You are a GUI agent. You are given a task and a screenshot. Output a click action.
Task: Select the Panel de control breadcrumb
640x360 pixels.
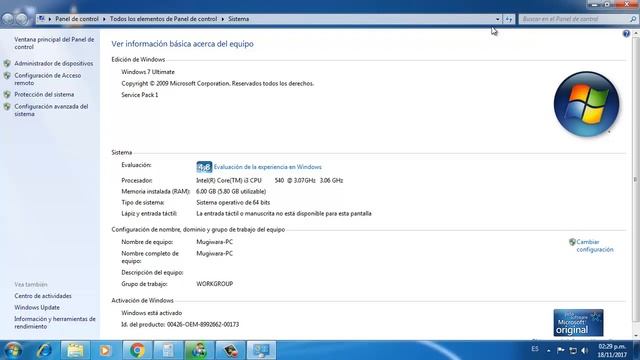(x=77, y=19)
